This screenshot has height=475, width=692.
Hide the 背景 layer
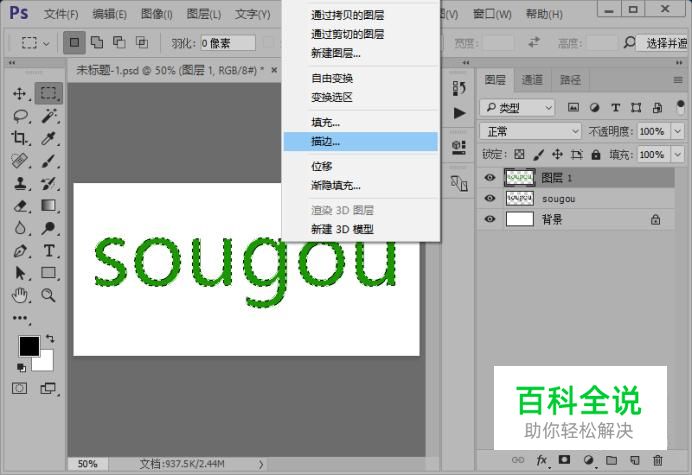point(489,219)
